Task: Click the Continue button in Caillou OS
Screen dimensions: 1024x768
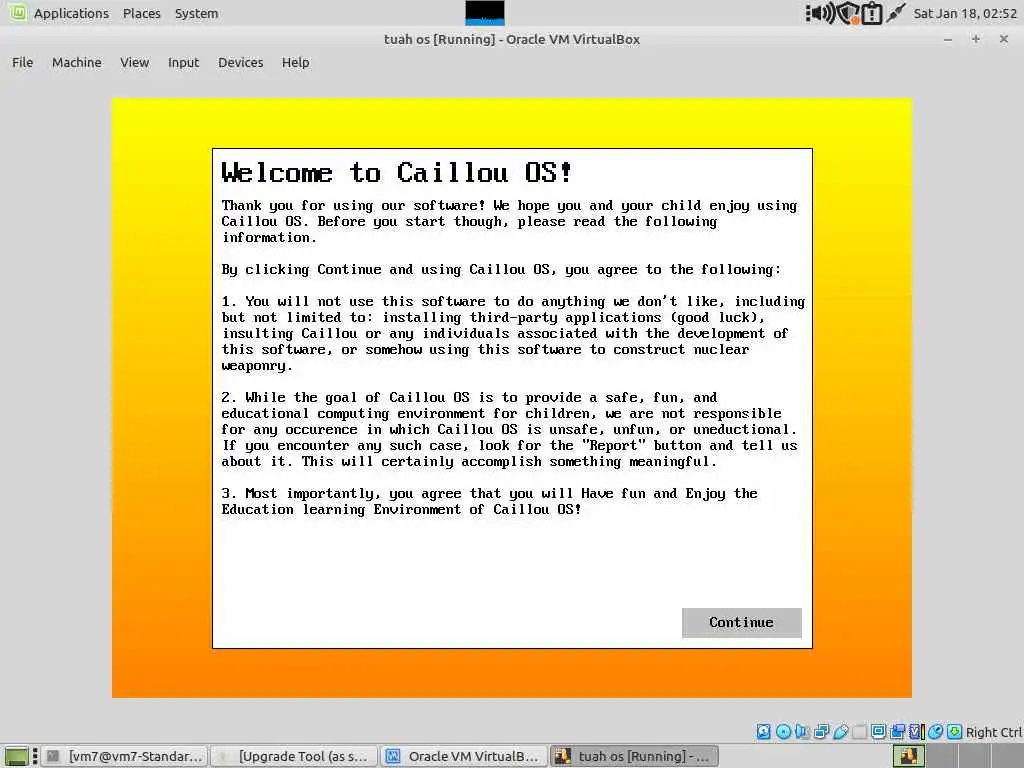Action: pos(741,622)
